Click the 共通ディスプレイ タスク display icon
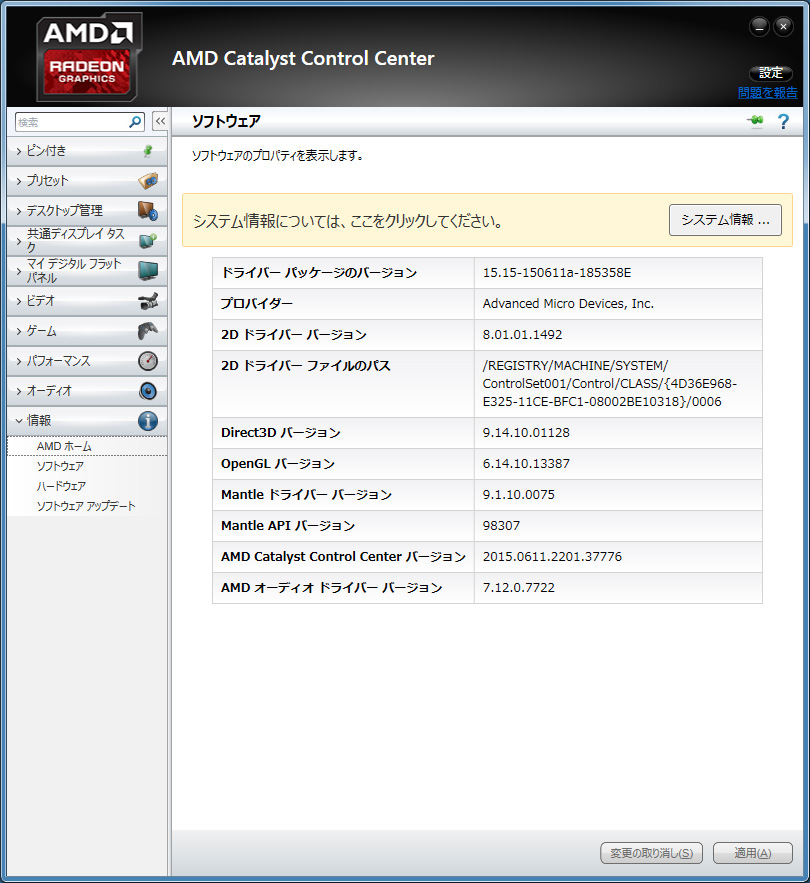This screenshot has width=810, height=883. tap(148, 240)
